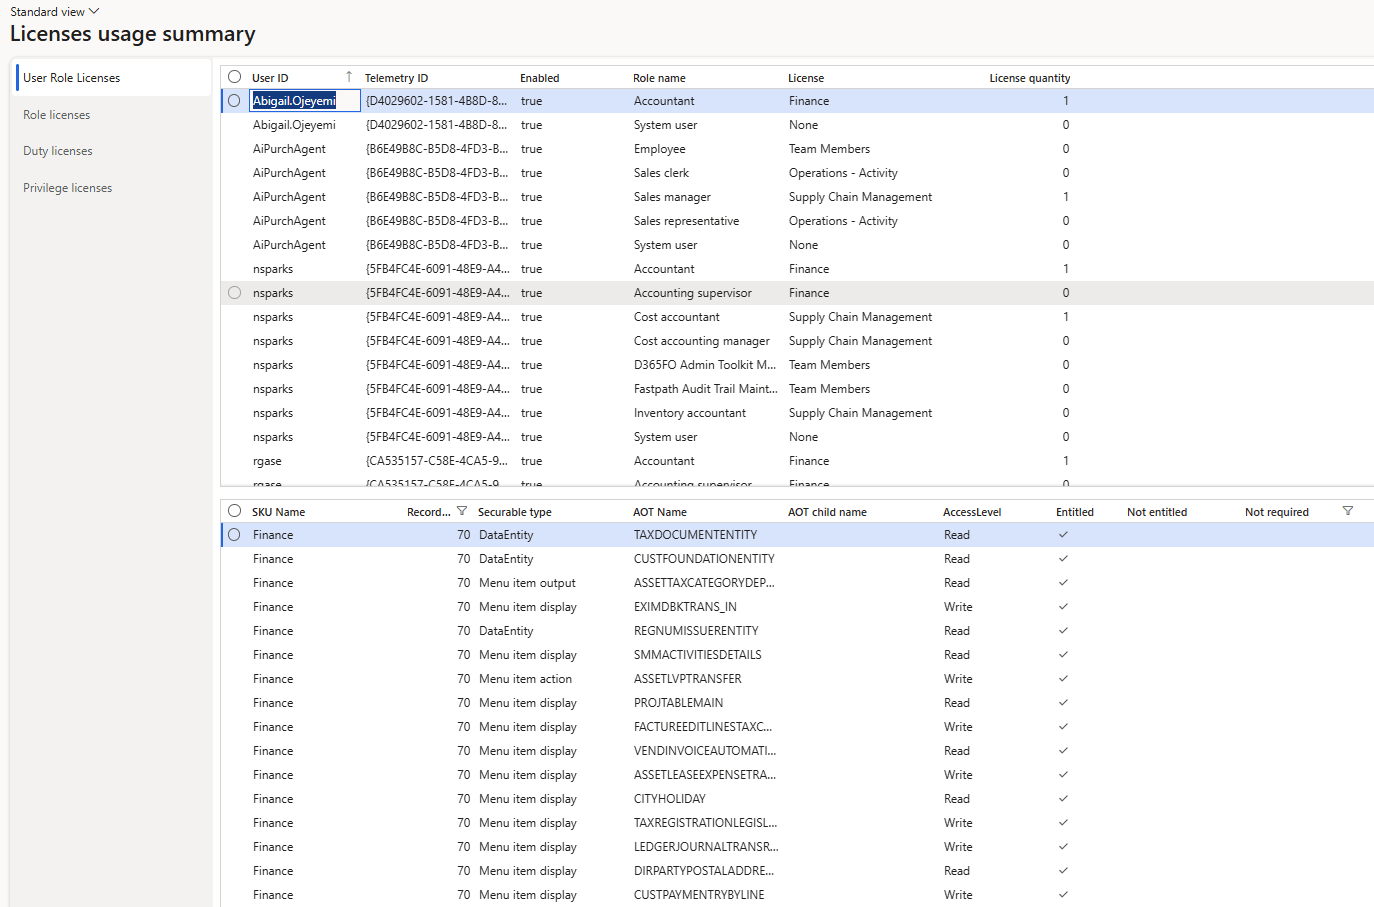Screen dimensions: 1374x907
Task: Open the Standard view dropdown
Action: [x=55, y=12]
